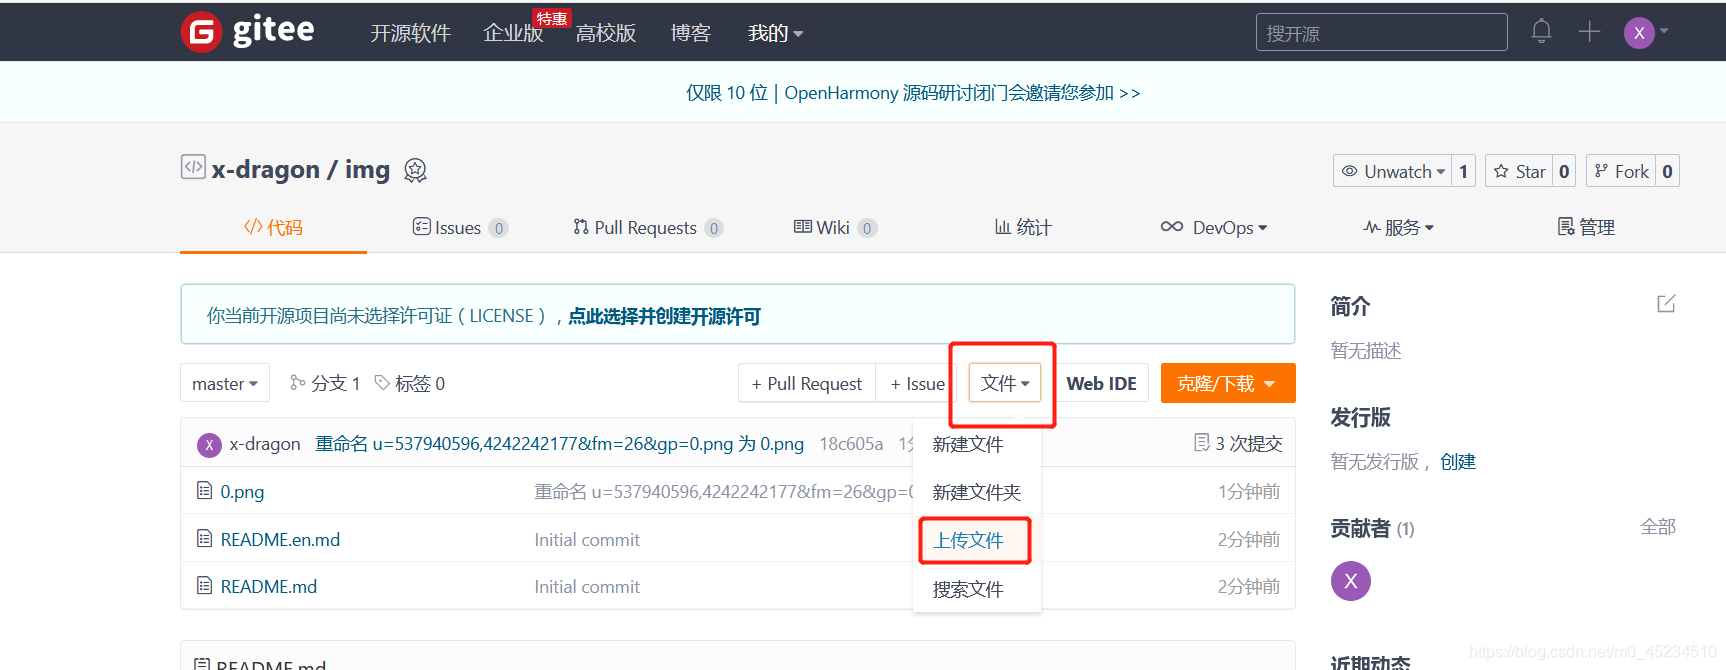Open the Pull Requests tab
Screen dimensions: 1726x670
[648, 228]
